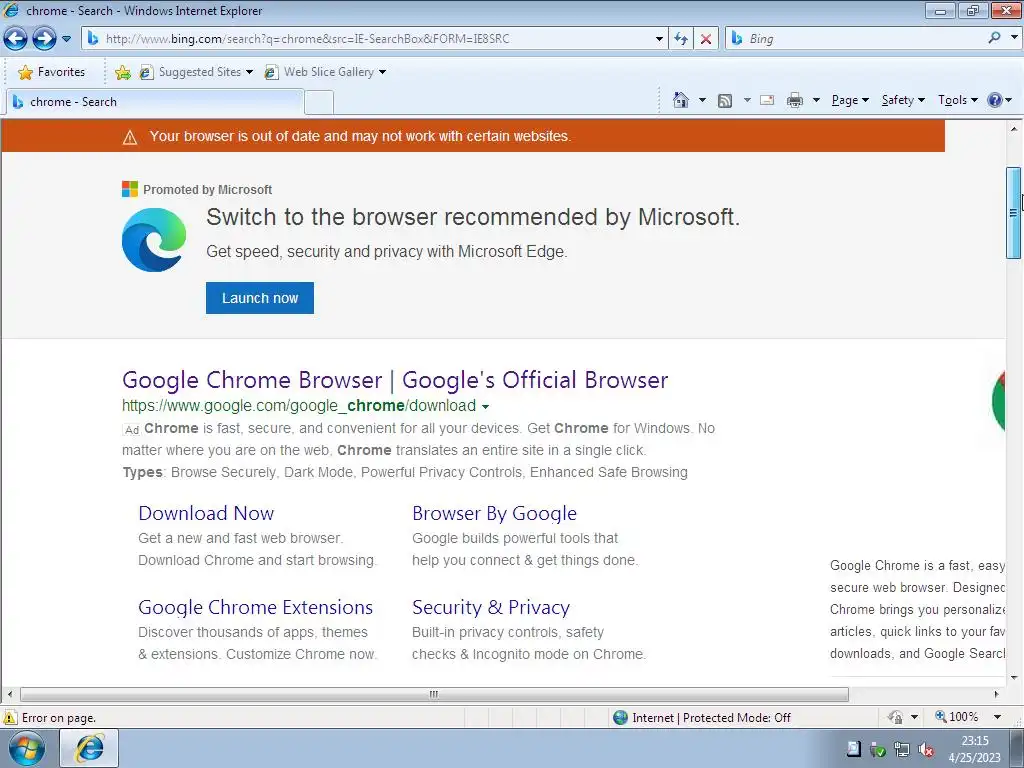The height and width of the screenshot is (768, 1024).
Task: Open the Google Chrome Extensions link
Action: tap(255, 607)
